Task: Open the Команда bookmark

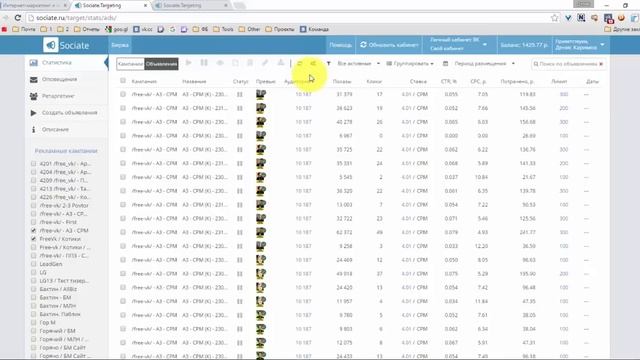Action: point(314,29)
